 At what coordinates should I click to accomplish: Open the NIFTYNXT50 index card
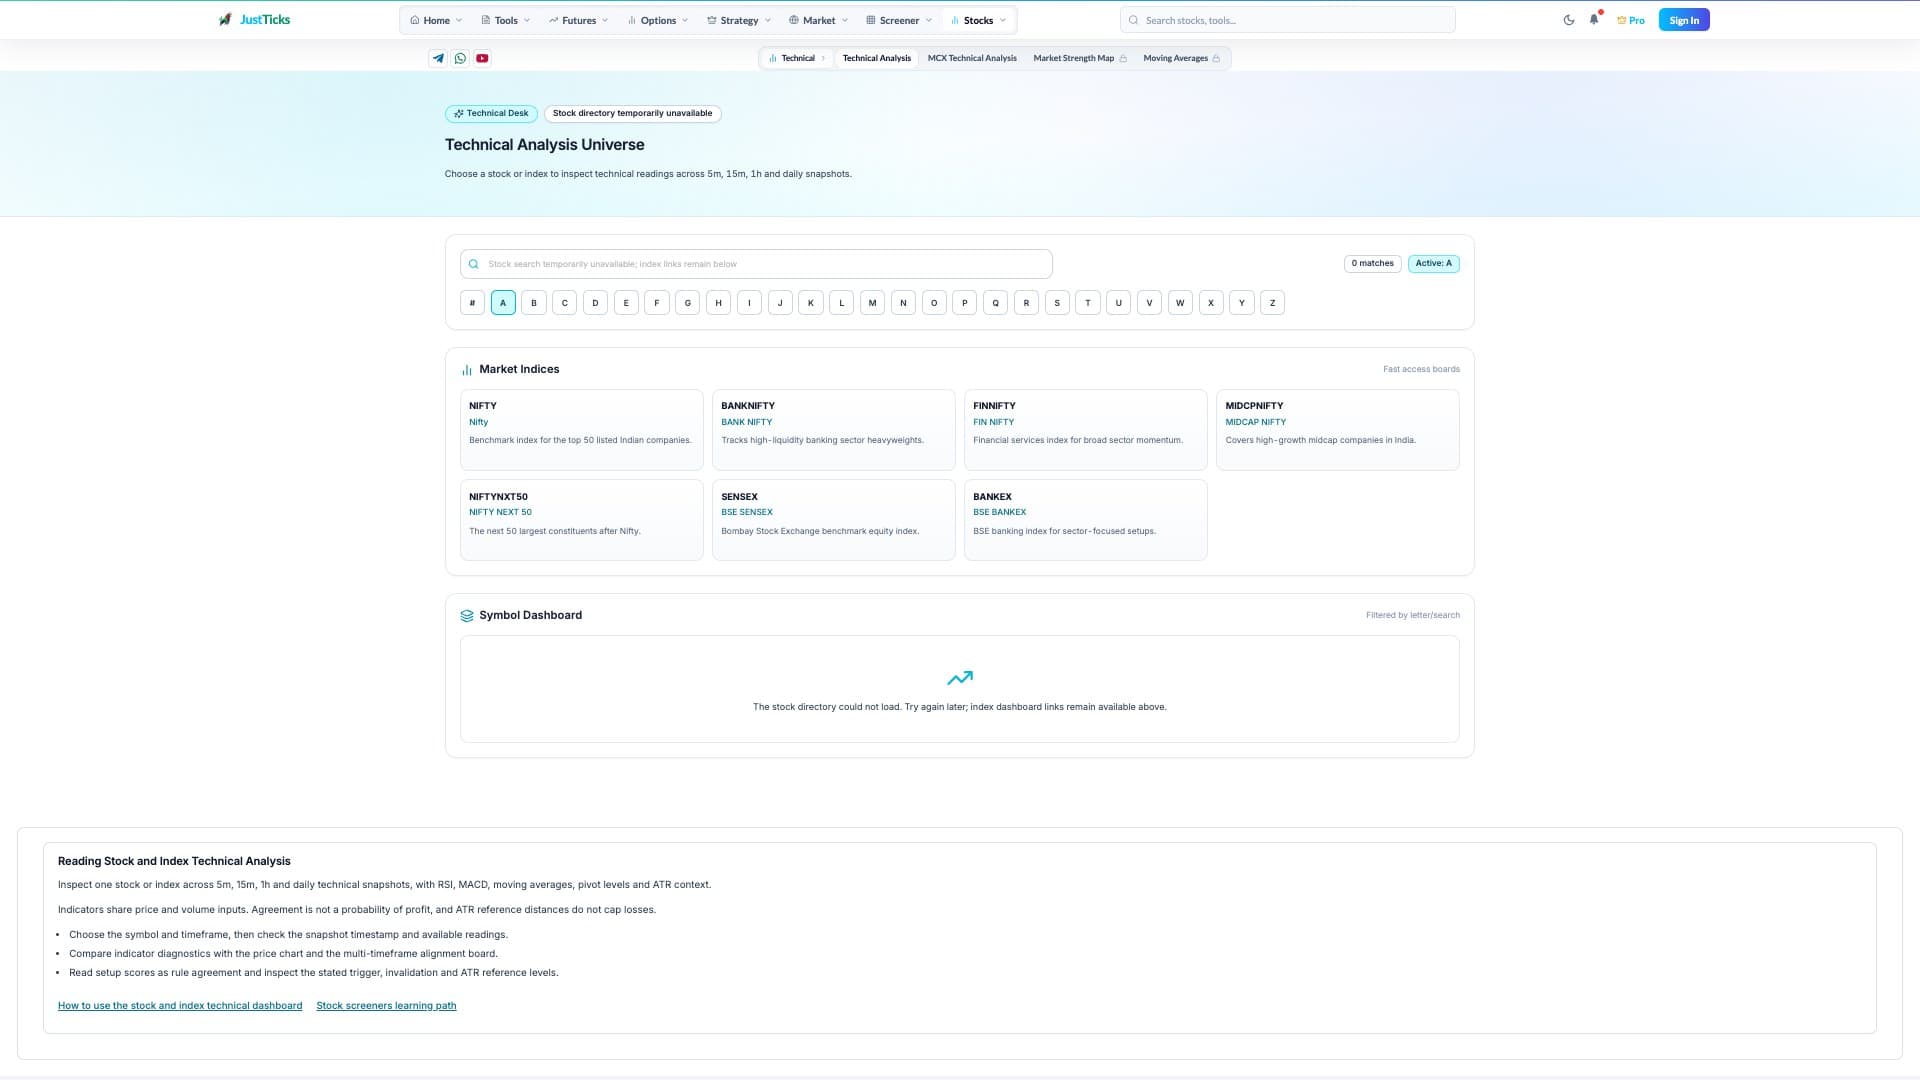point(582,520)
